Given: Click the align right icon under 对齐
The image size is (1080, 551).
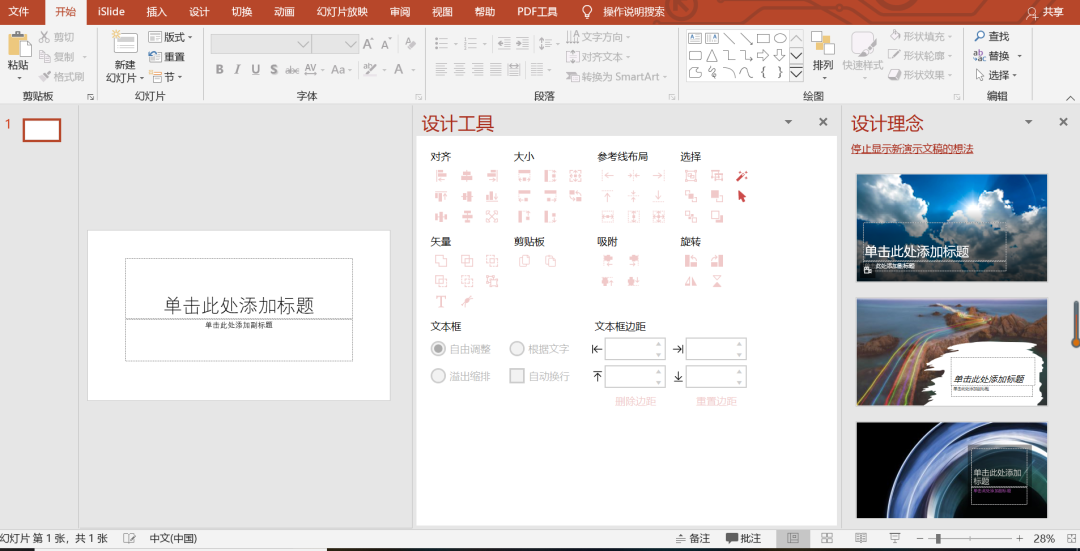Looking at the screenshot, I should (x=492, y=176).
